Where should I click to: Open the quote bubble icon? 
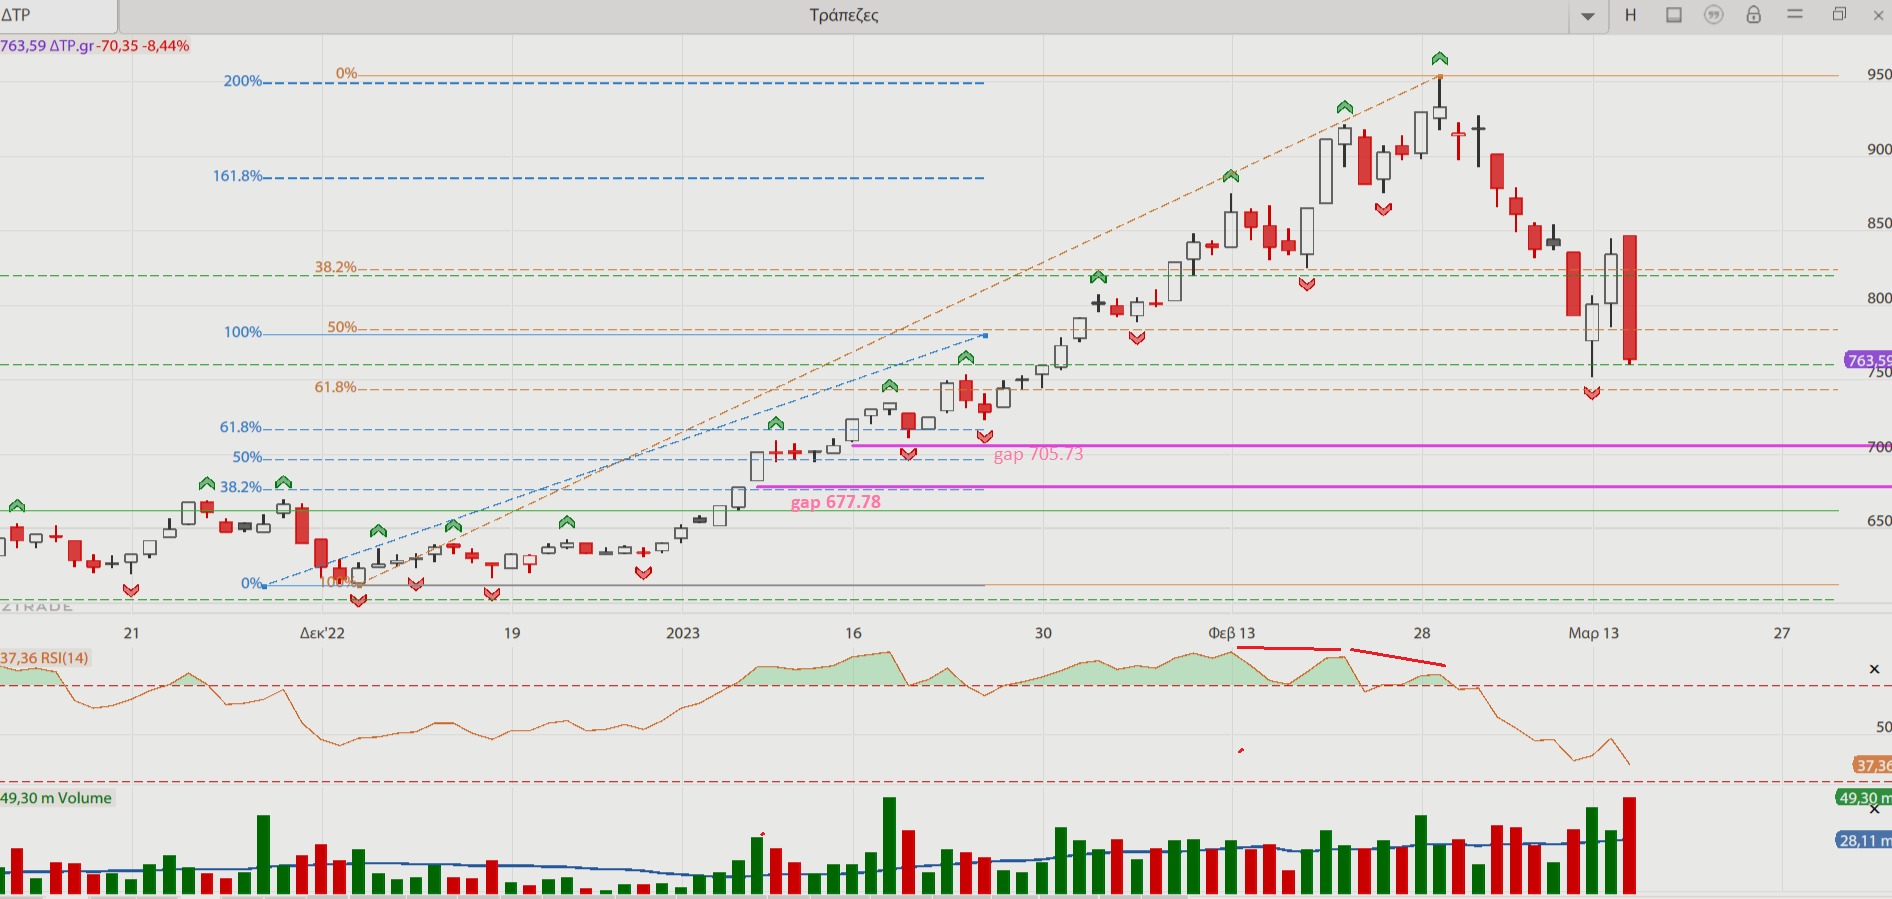pyautogui.click(x=1714, y=15)
